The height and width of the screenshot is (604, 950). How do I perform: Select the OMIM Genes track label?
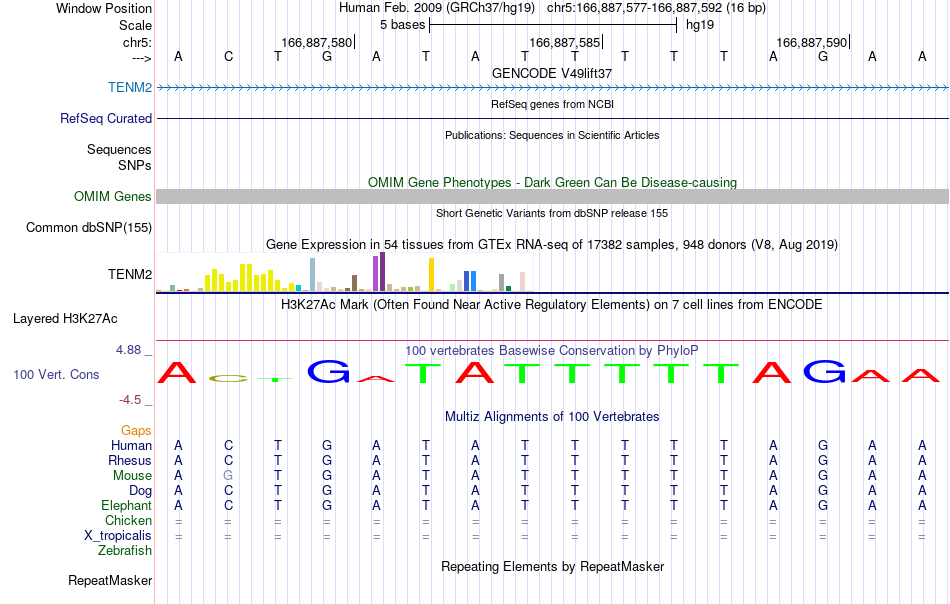point(113,196)
